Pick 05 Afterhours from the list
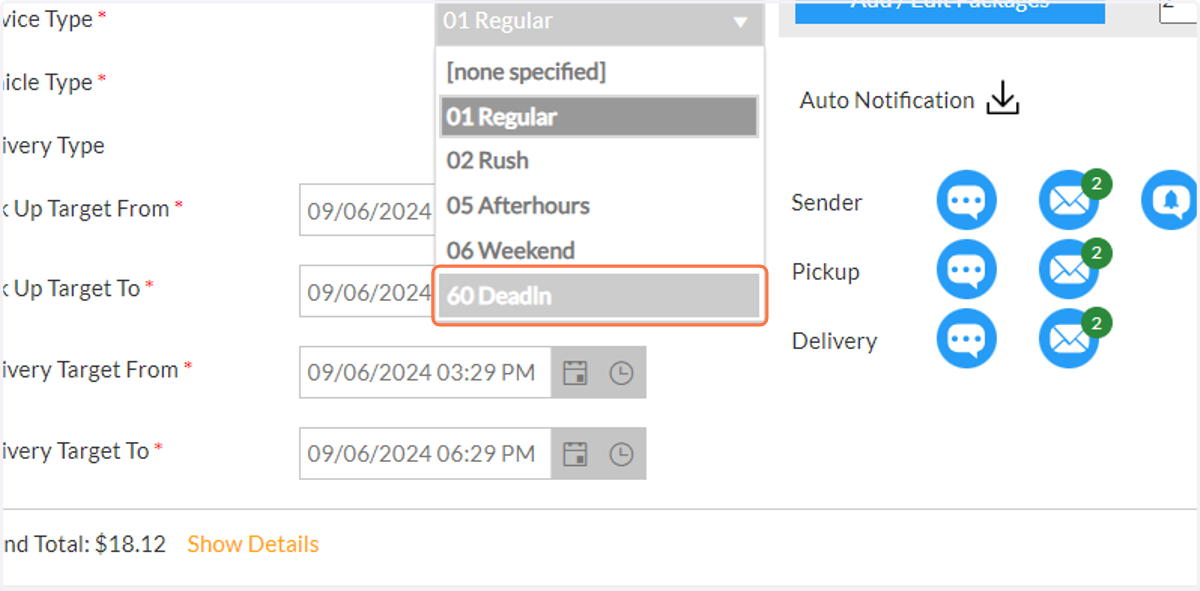The width and height of the screenshot is (1200, 591). pyautogui.click(x=599, y=206)
